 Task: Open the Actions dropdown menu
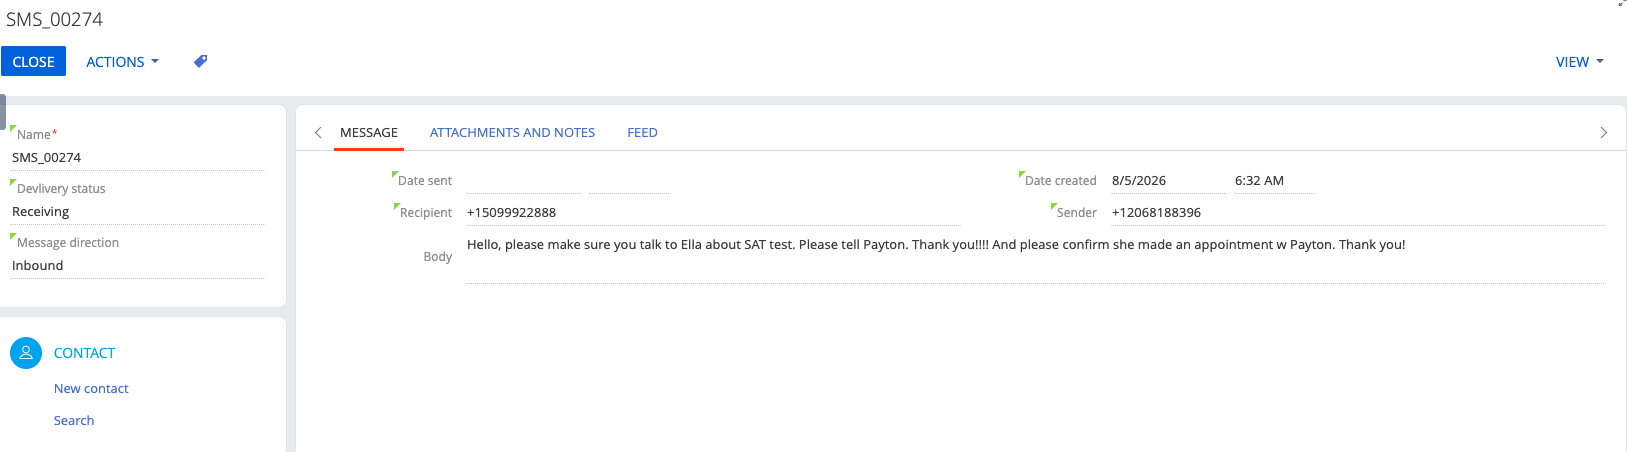(x=122, y=62)
